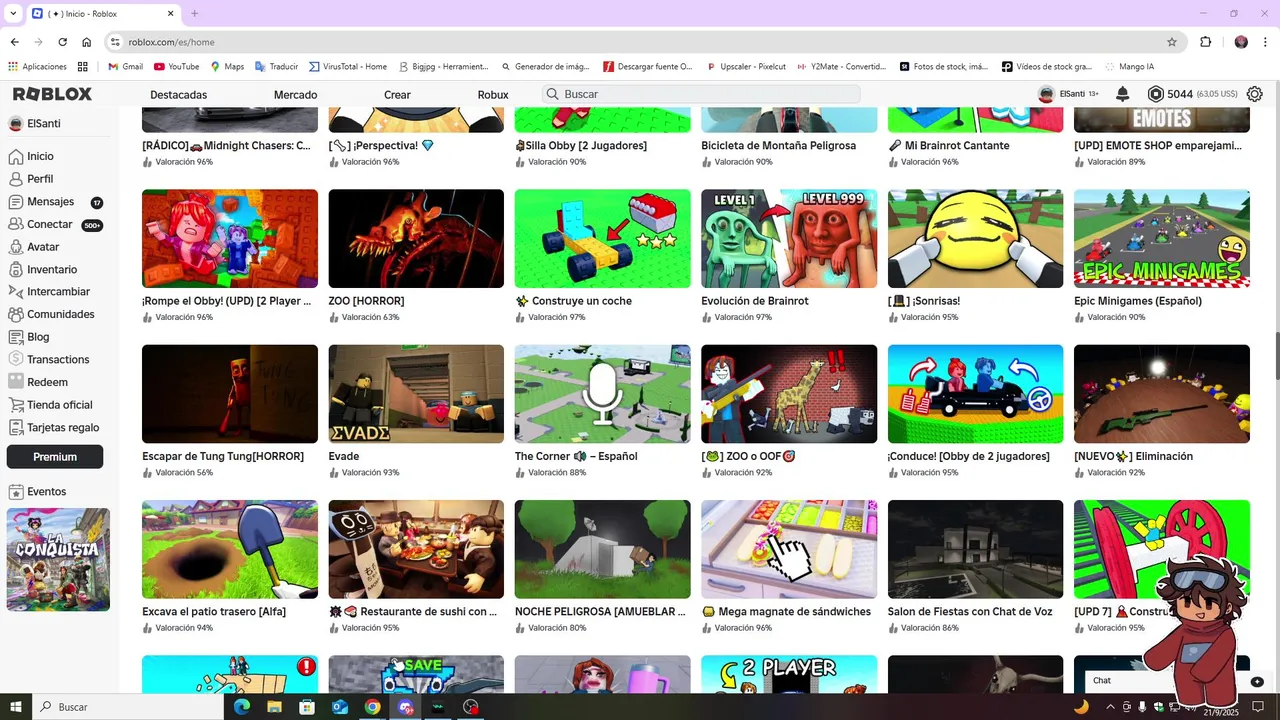The width and height of the screenshot is (1280, 720).
Task: Open the Chrome tab search dropdown
Action: (x=13, y=13)
